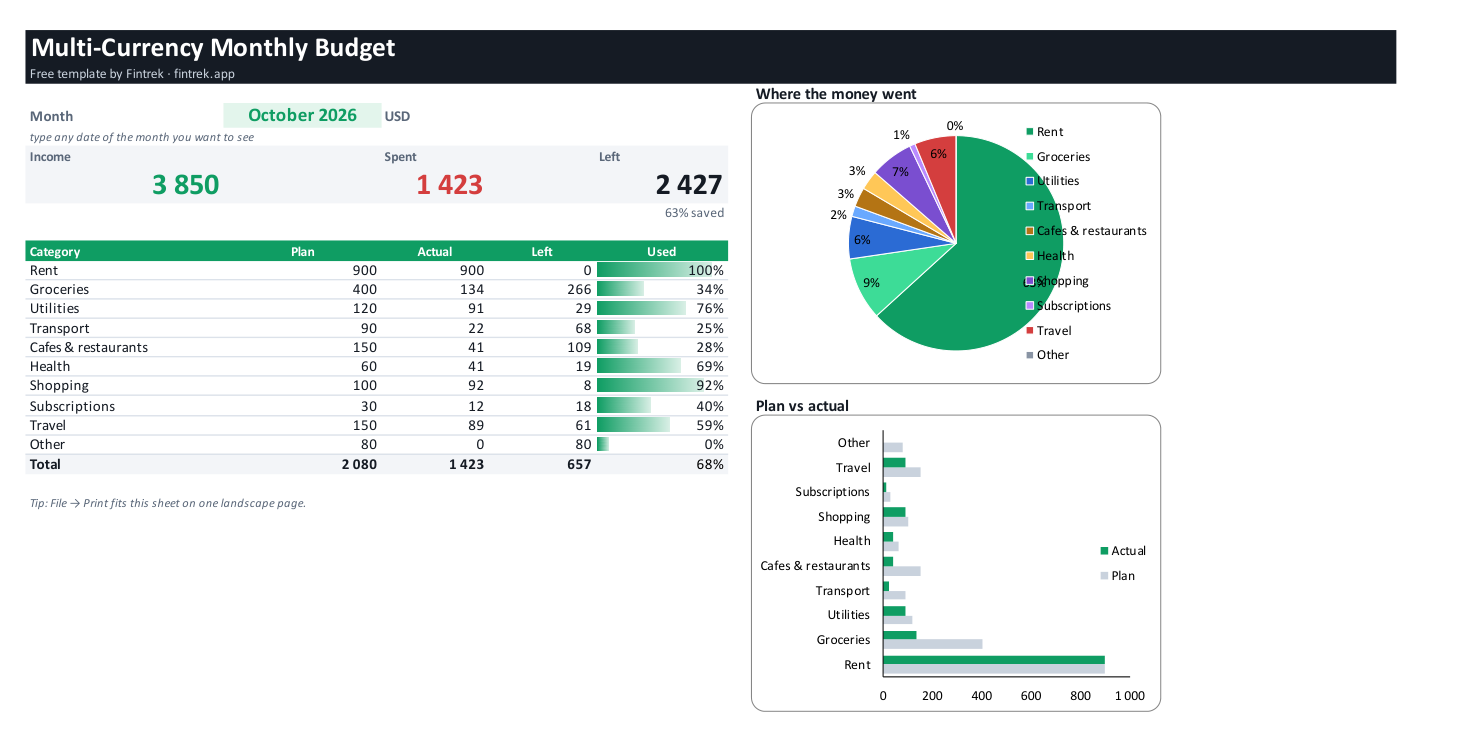Open the fintrek.app template credit line
The width and height of the screenshot is (1472, 736).
(x=132, y=74)
